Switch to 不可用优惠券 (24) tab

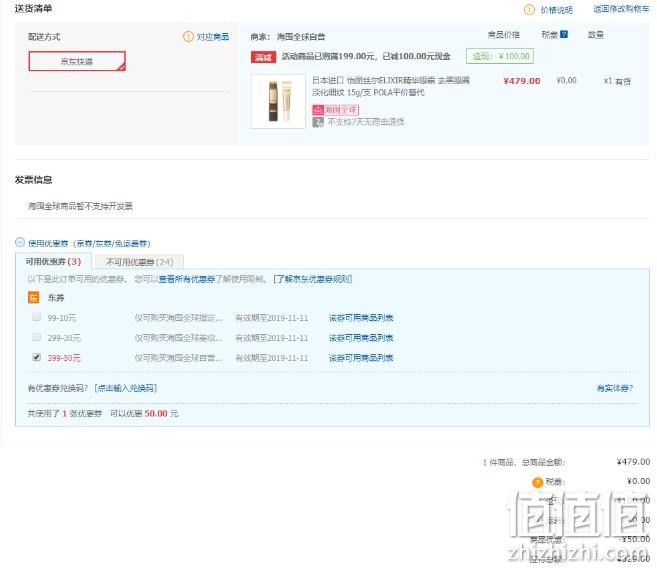(x=139, y=262)
